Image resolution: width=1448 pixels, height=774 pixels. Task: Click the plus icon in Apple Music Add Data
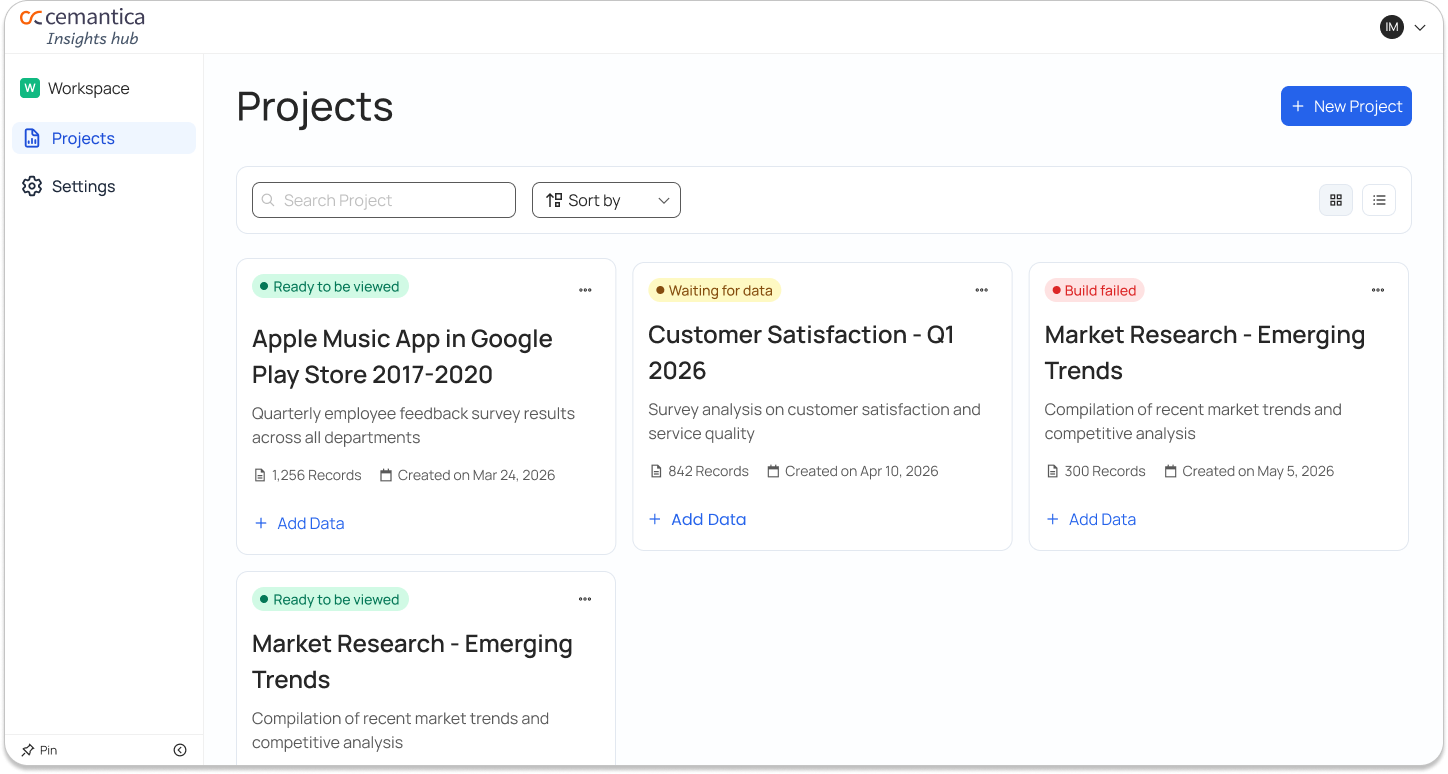[x=261, y=523]
